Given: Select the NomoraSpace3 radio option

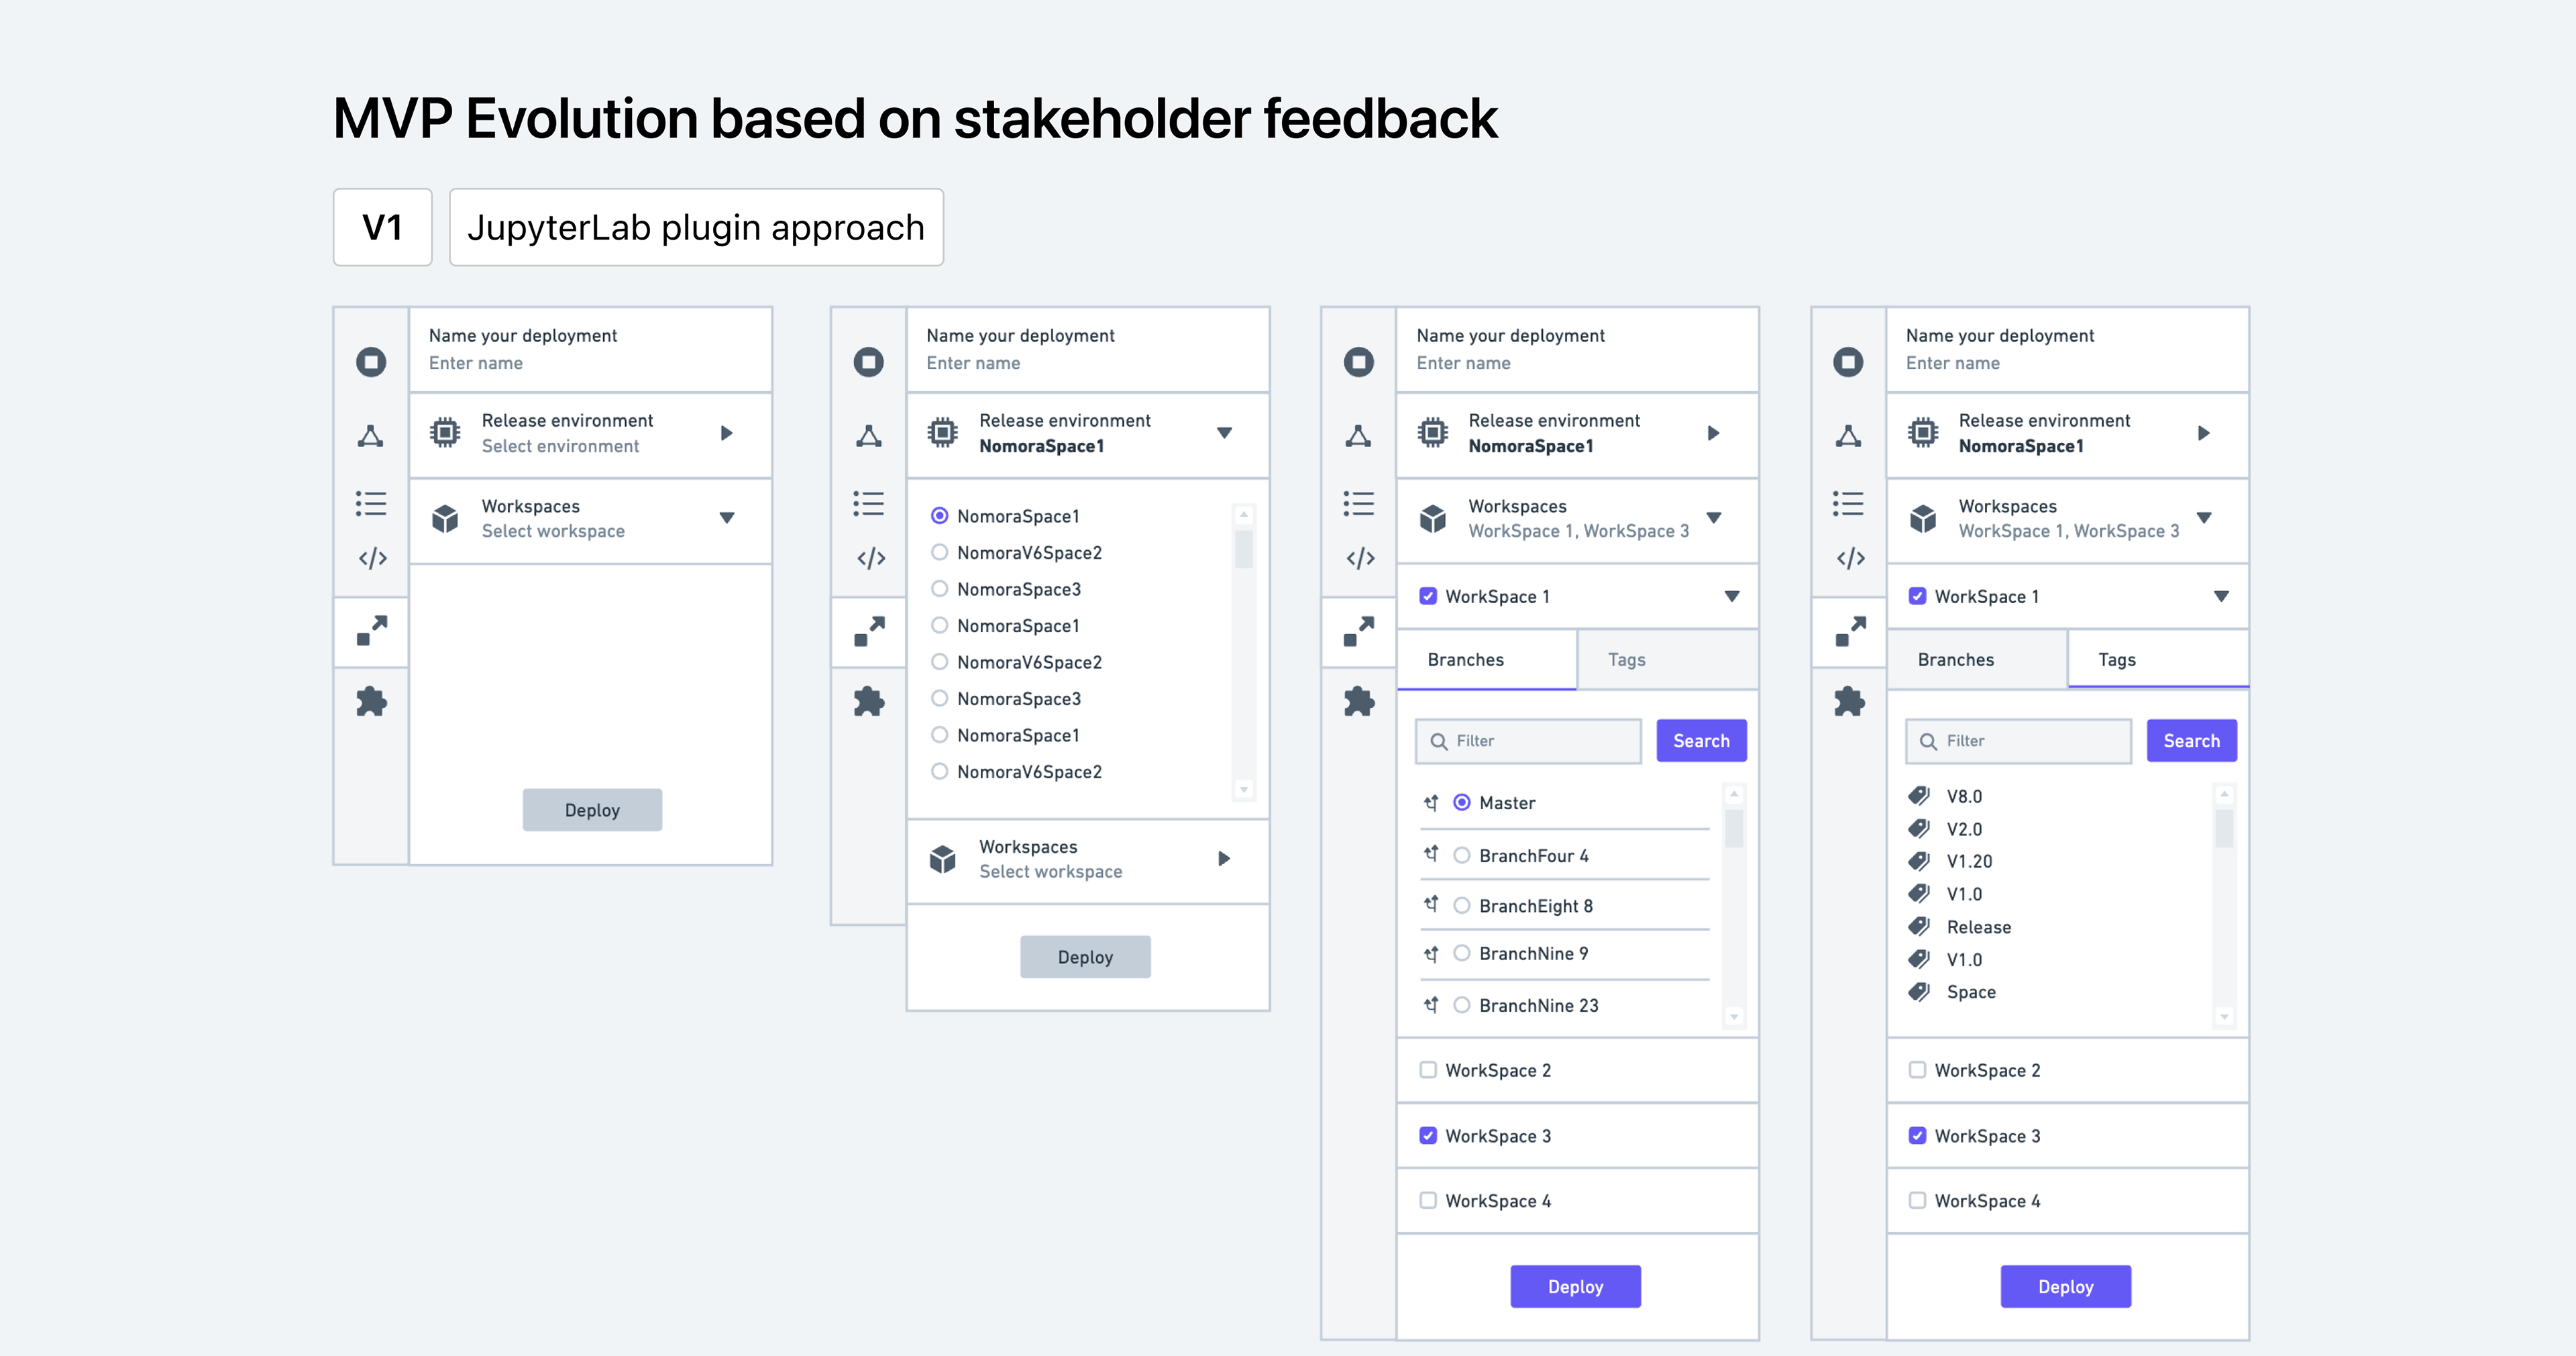Looking at the screenshot, I should pos(939,589).
